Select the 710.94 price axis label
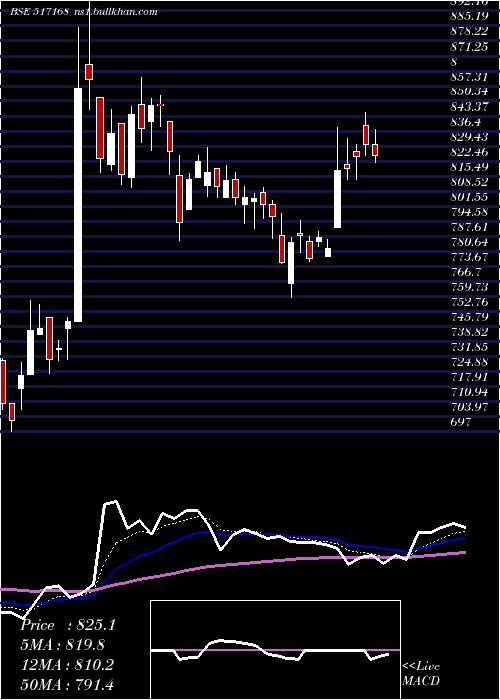 pos(470,392)
